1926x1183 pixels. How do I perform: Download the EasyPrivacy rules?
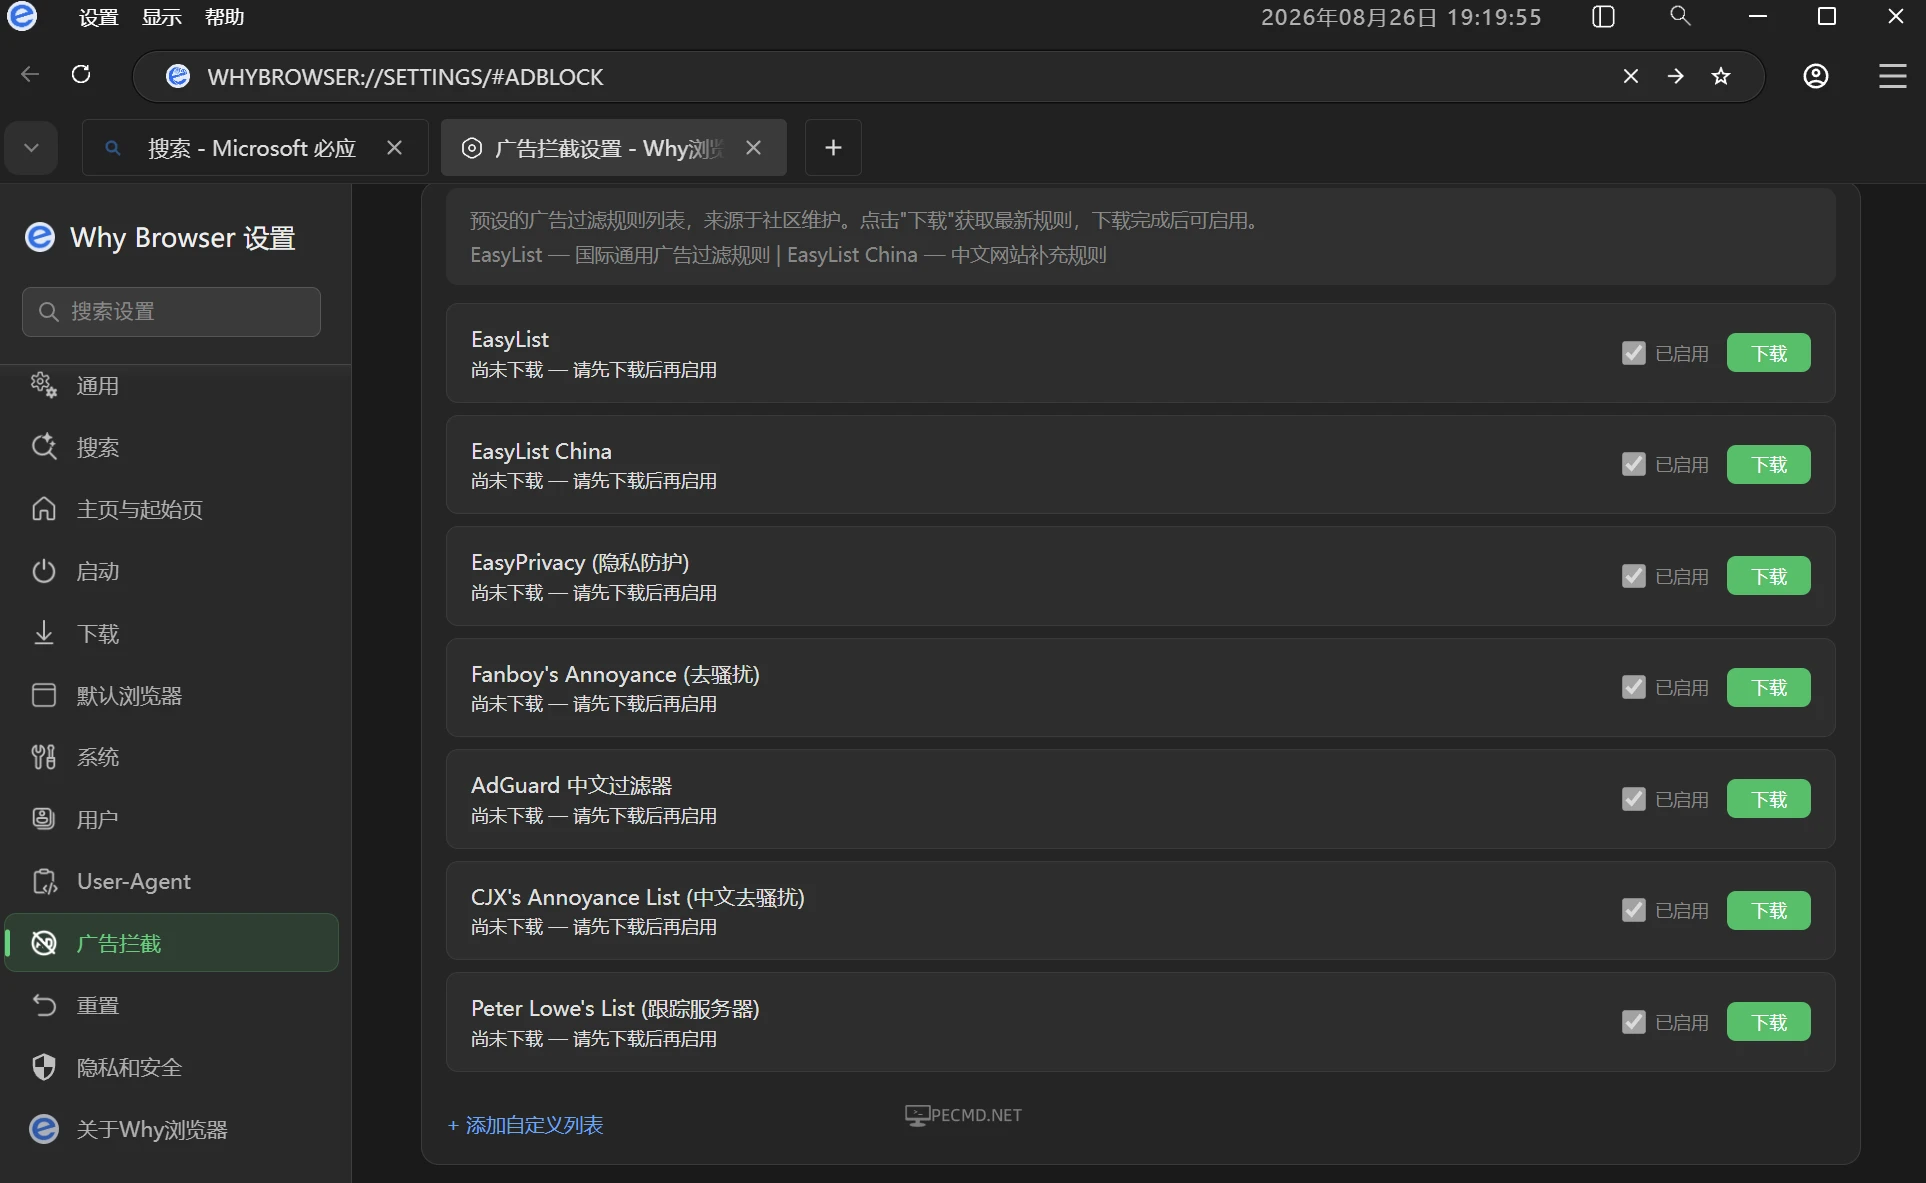pyautogui.click(x=1768, y=576)
